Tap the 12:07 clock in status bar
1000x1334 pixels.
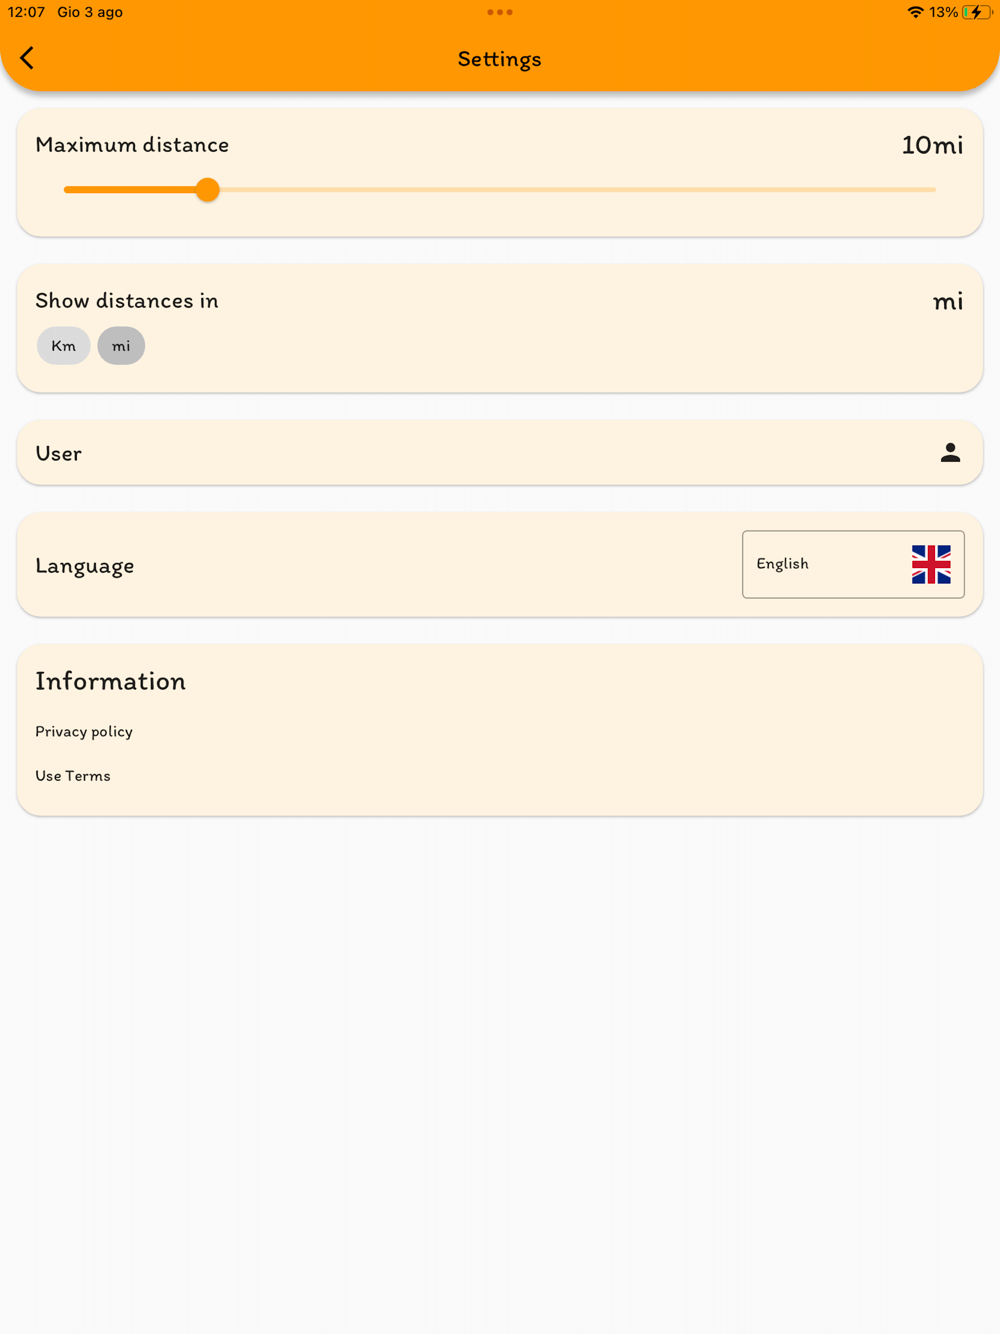point(26,13)
